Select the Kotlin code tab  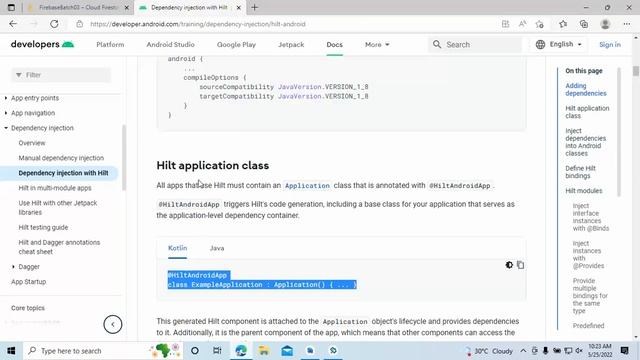click(x=178, y=248)
